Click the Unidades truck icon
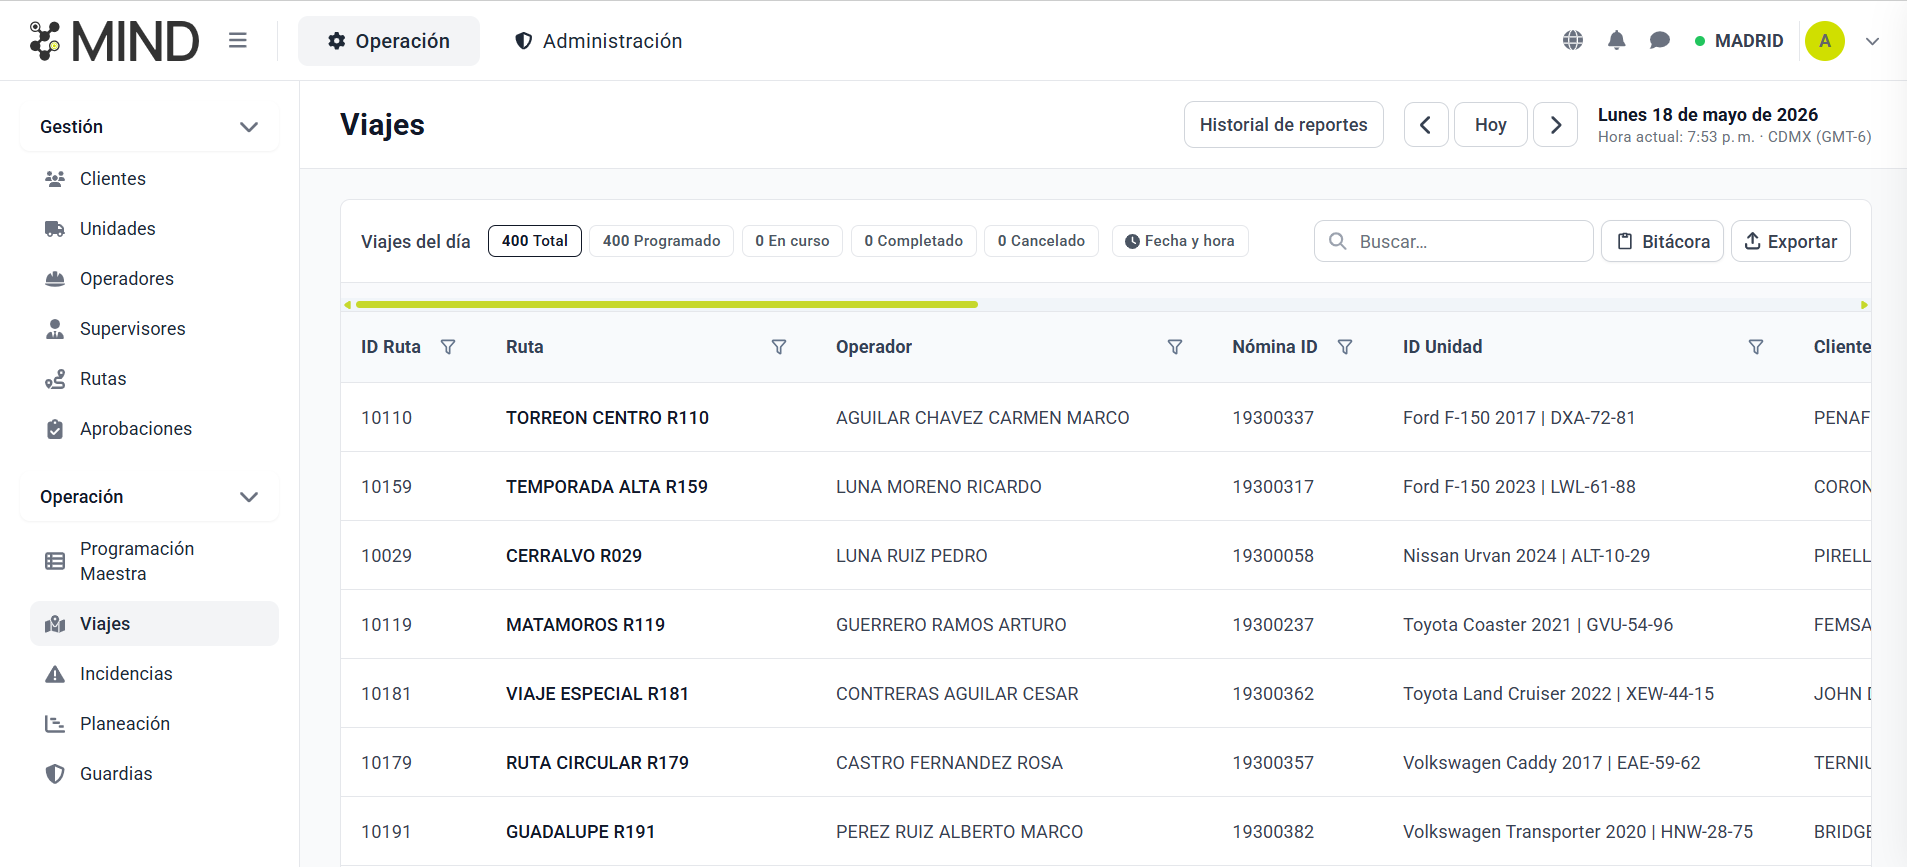The image size is (1907, 867). click(x=55, y=229)
